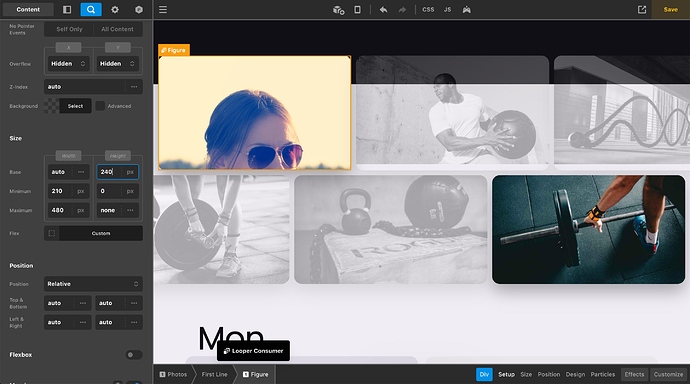Click the Save button
This screenshot has width=690, height=384.
671,9
